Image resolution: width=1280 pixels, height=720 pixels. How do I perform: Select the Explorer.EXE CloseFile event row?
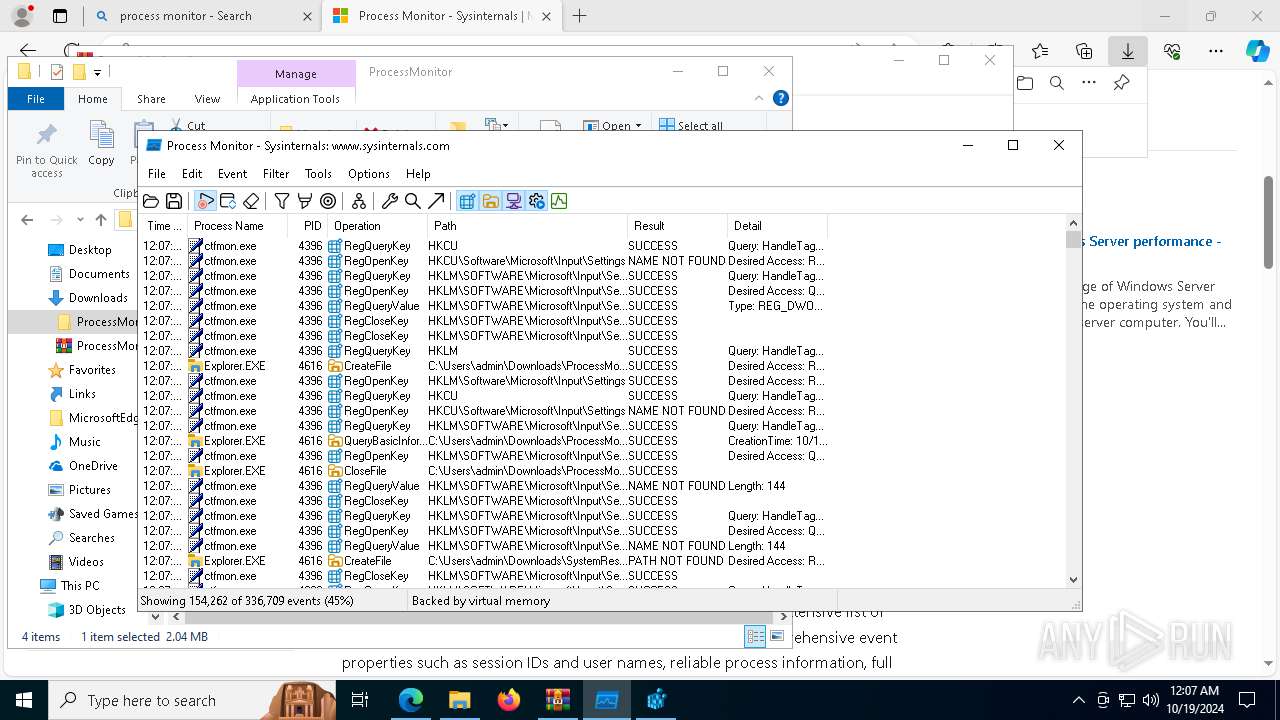point(484,471)
